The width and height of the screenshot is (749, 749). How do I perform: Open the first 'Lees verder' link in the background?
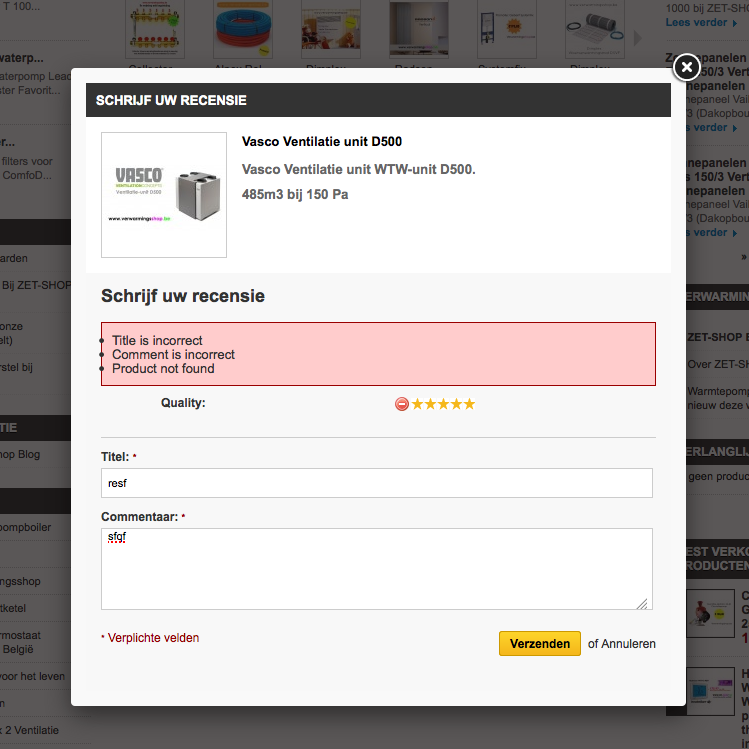pos(701,22)
